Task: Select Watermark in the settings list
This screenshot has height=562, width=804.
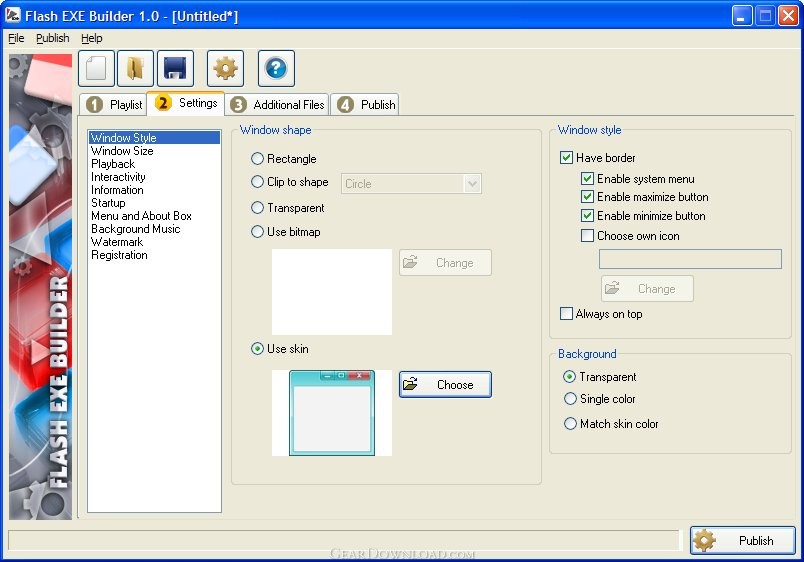Action: coord(117,242)
